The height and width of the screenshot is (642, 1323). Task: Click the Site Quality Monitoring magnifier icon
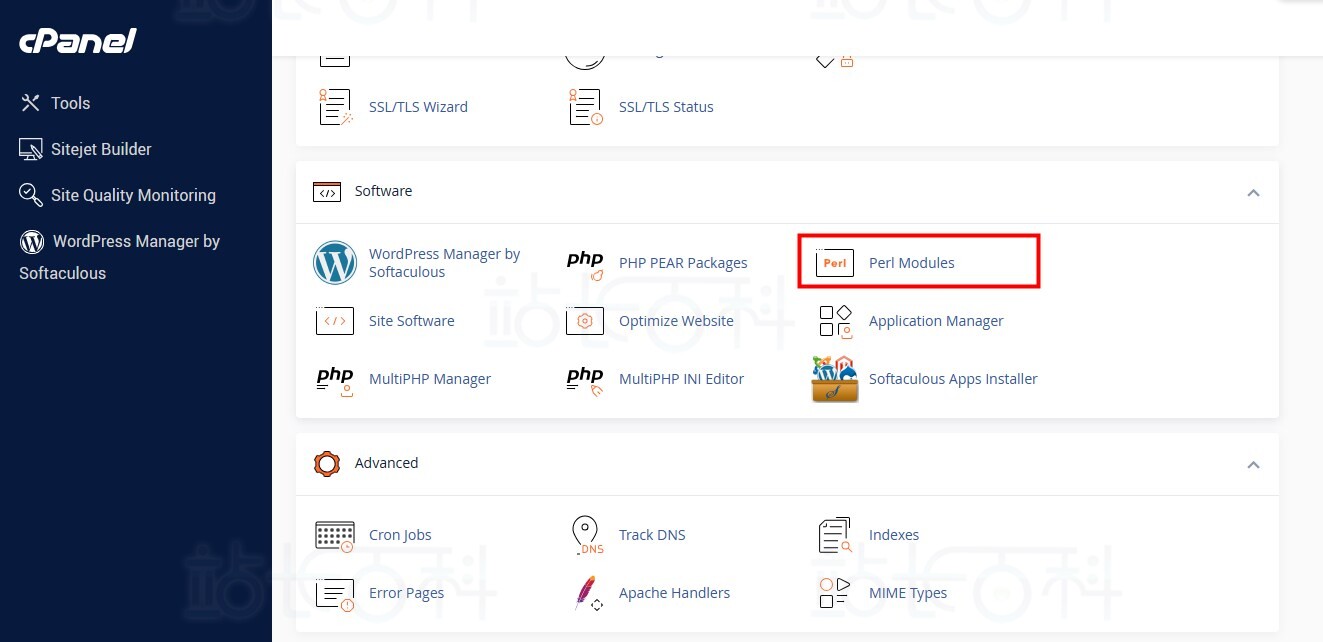31,195
